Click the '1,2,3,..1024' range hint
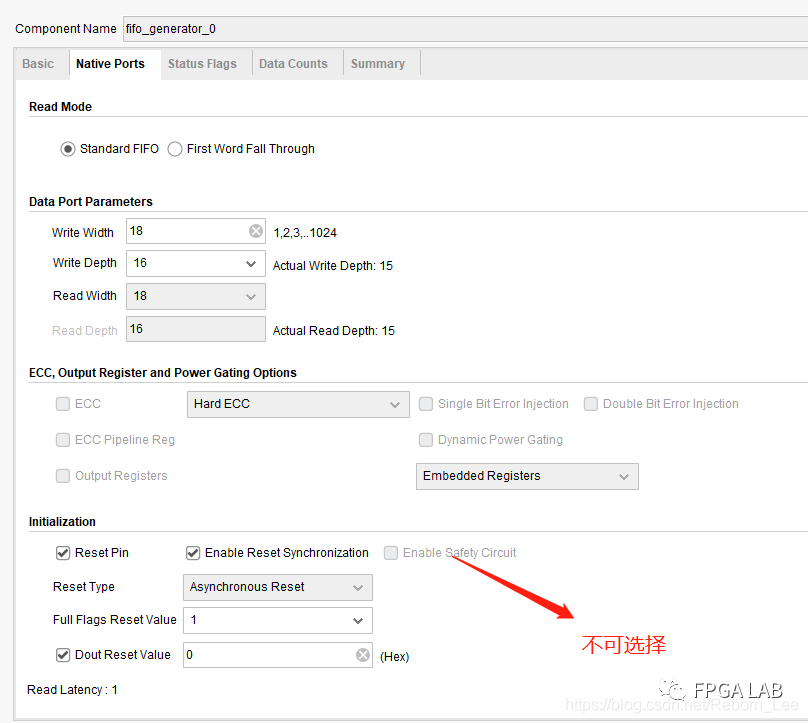 (x=305, y=233)
